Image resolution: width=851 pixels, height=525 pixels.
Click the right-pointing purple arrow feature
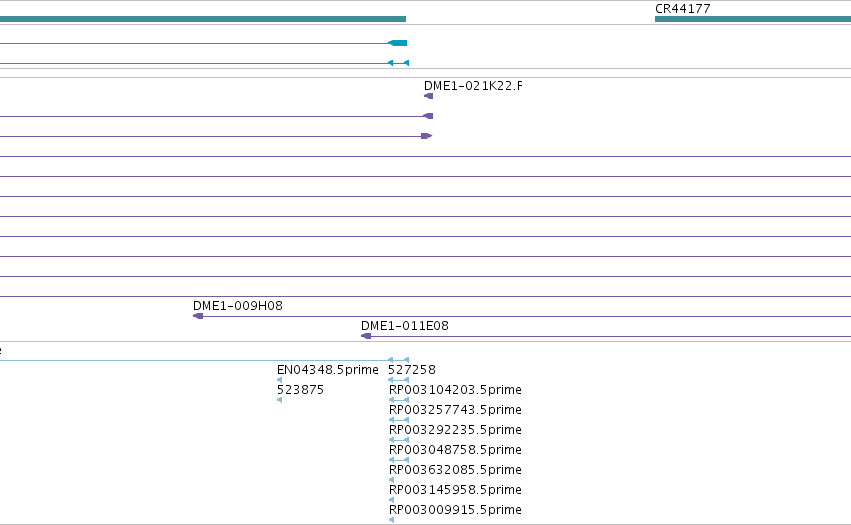(427, 136)
